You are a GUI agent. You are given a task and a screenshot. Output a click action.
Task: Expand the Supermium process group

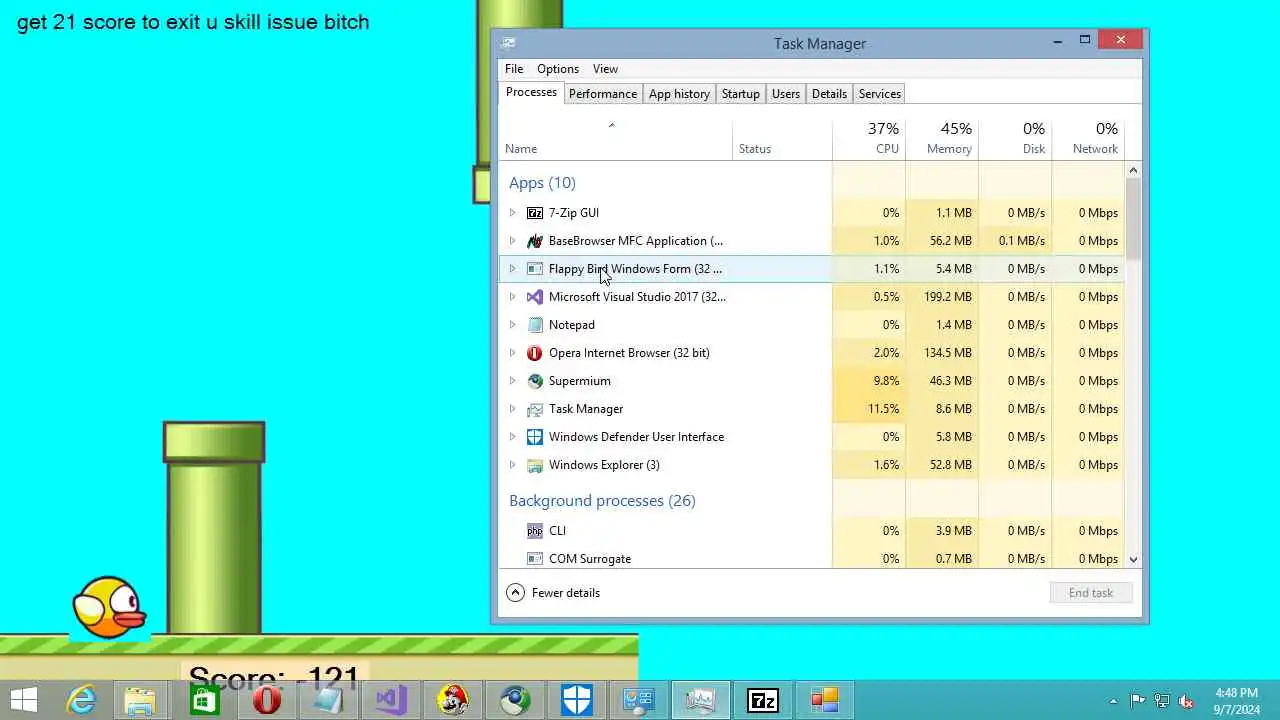tap(513, 381)
